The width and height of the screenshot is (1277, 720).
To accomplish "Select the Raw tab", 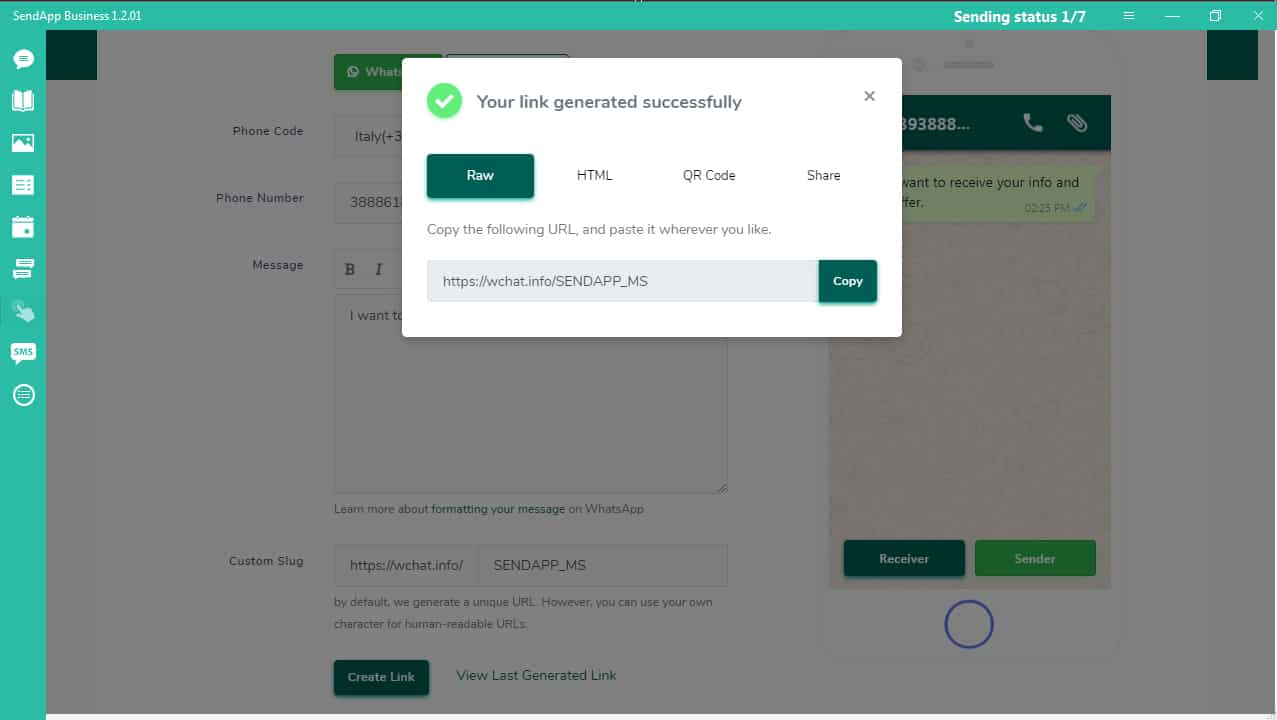I will pos(480,176).
